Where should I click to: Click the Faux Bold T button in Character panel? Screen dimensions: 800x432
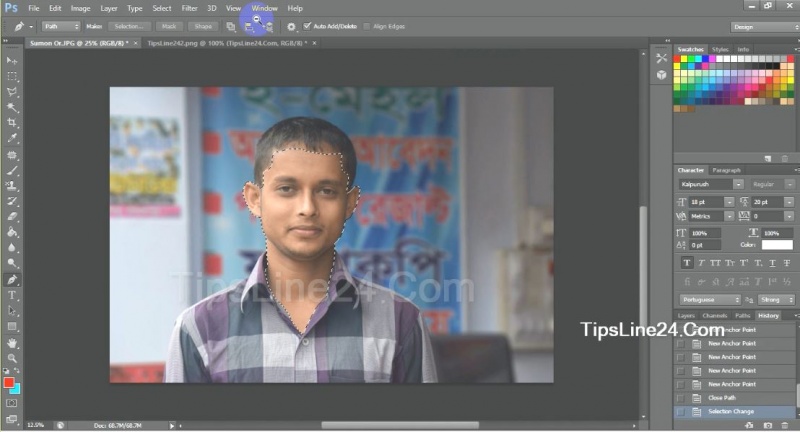[688, 263]
